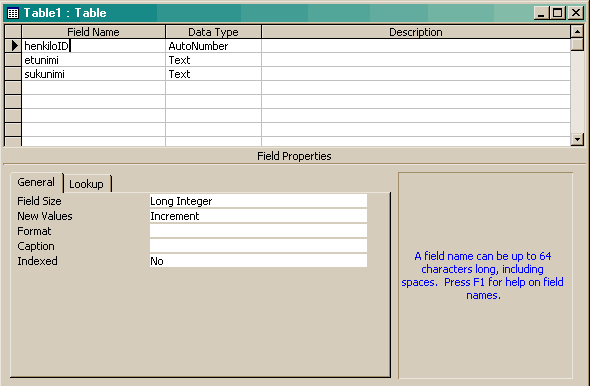The width and height of the screenshot is (590, 386).
Task: Select the row selector for etunimi
Action: [x=13, y=60]
